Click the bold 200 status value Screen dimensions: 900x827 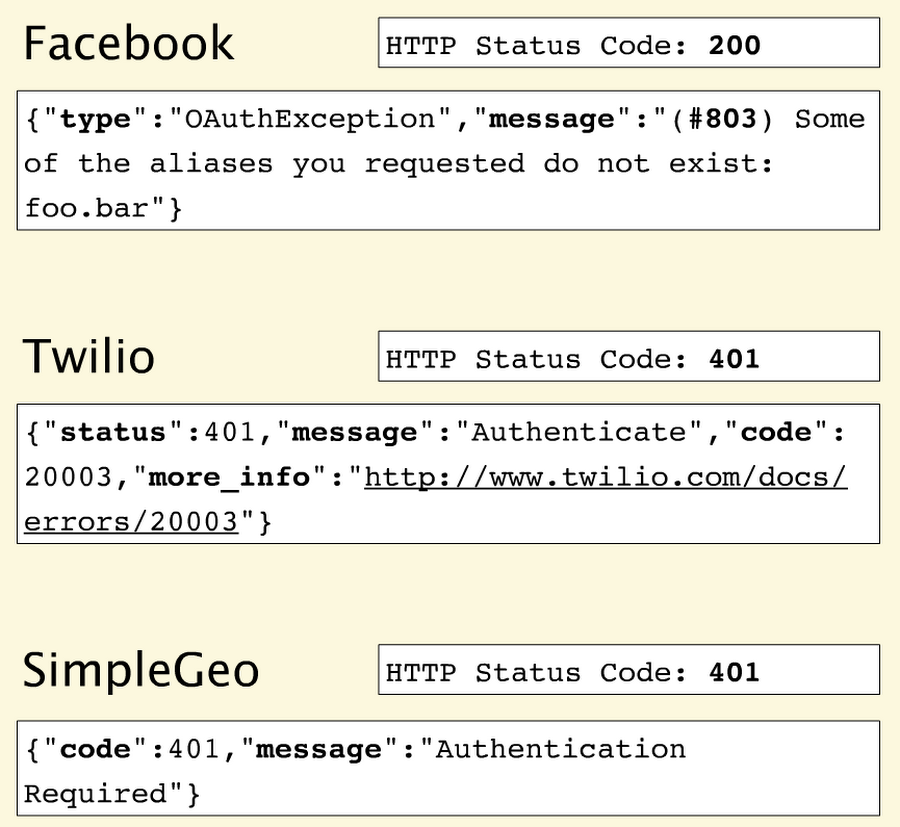[734, 45]
